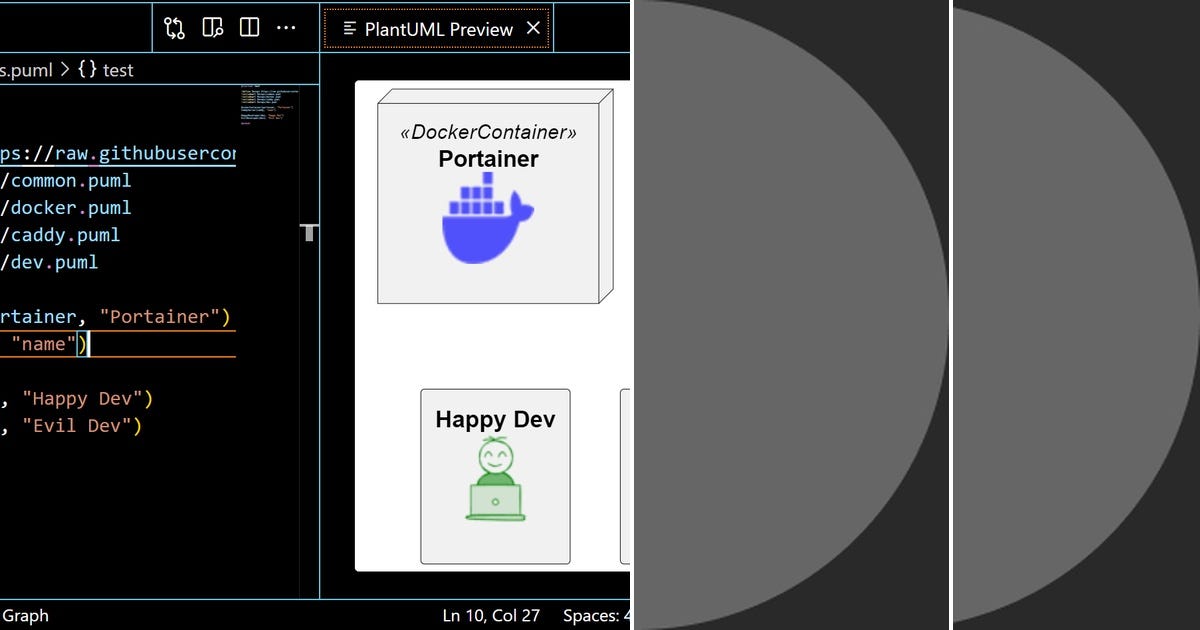Click the Docker whale icon in diagram
The image size is (1200, 630).
[488, 219]
